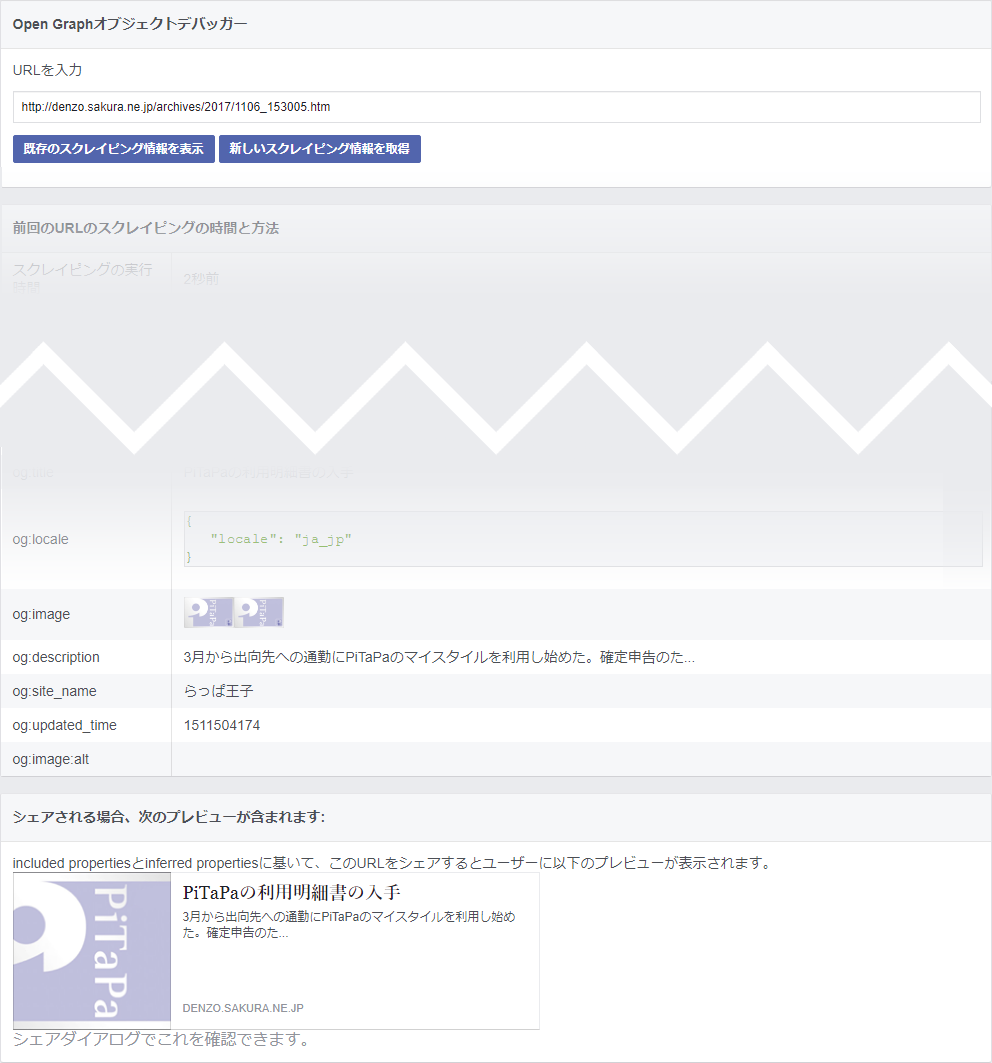Screen dimensions: 992x1063
Task: Click first og:image PiTaPa thumbnail
Action: [209, 612]
